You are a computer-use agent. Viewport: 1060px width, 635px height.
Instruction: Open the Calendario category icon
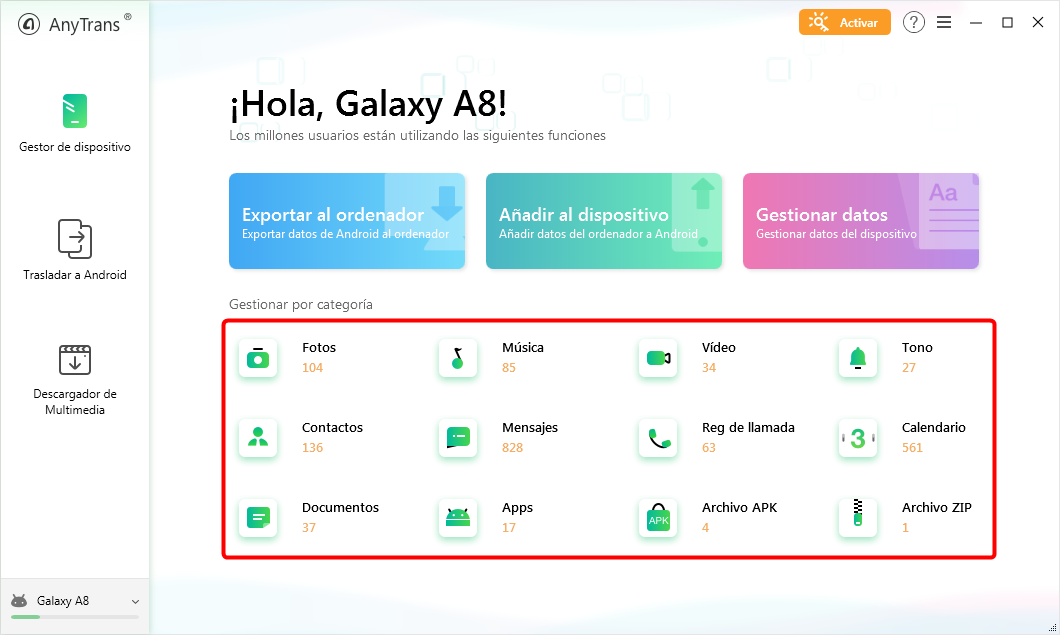click(858, 438)
